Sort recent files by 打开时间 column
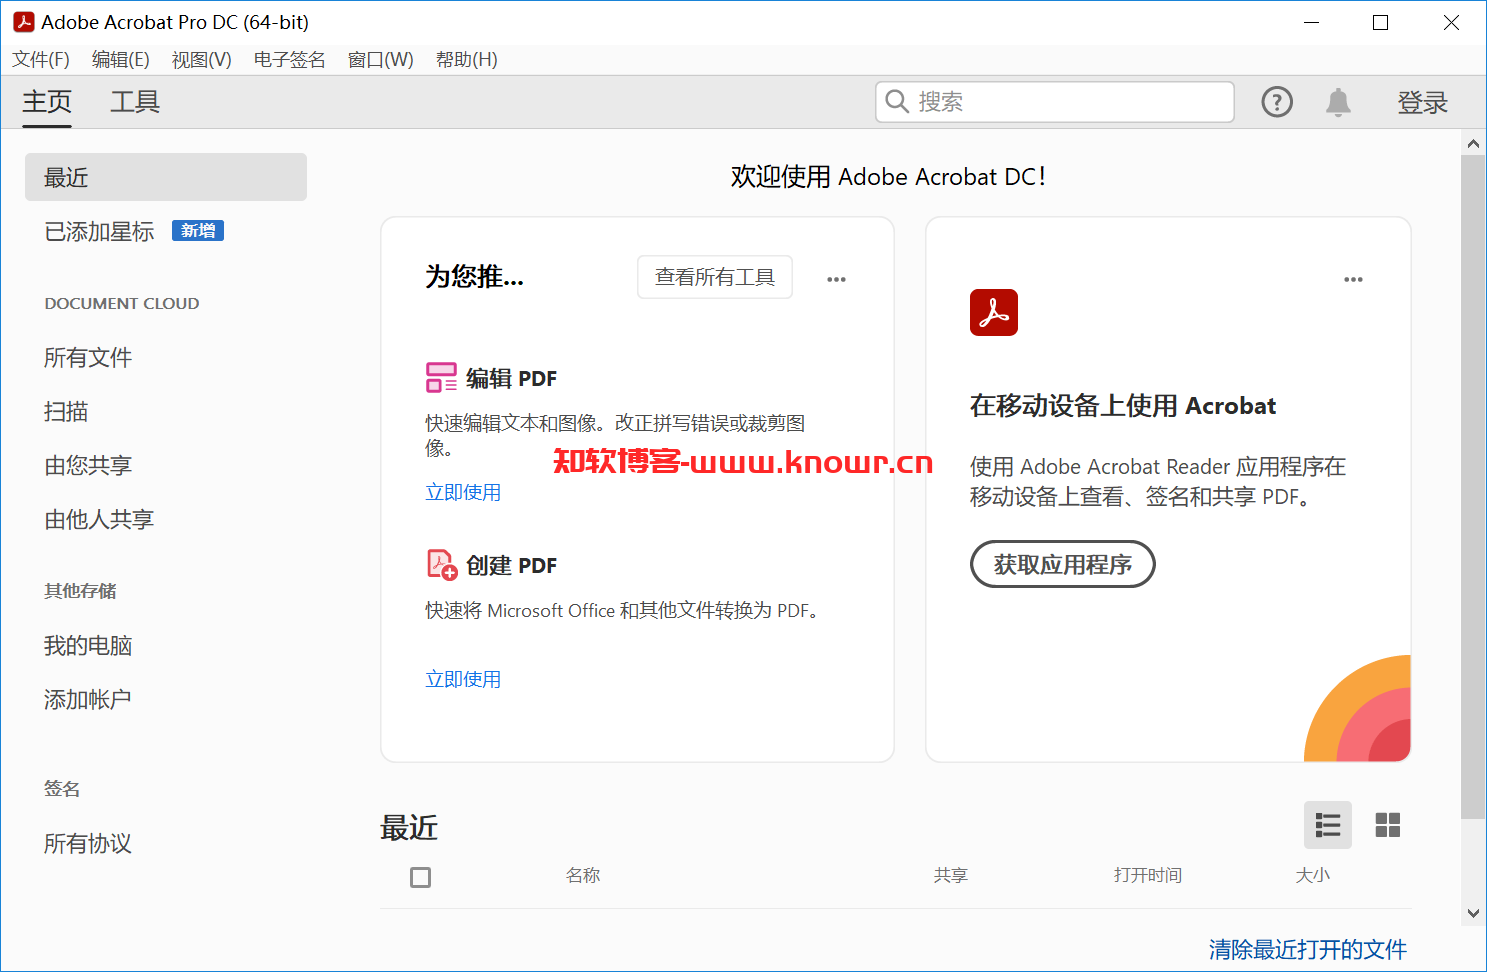The width and height of the screenshot is (1487, 972). coord(1148,875)
